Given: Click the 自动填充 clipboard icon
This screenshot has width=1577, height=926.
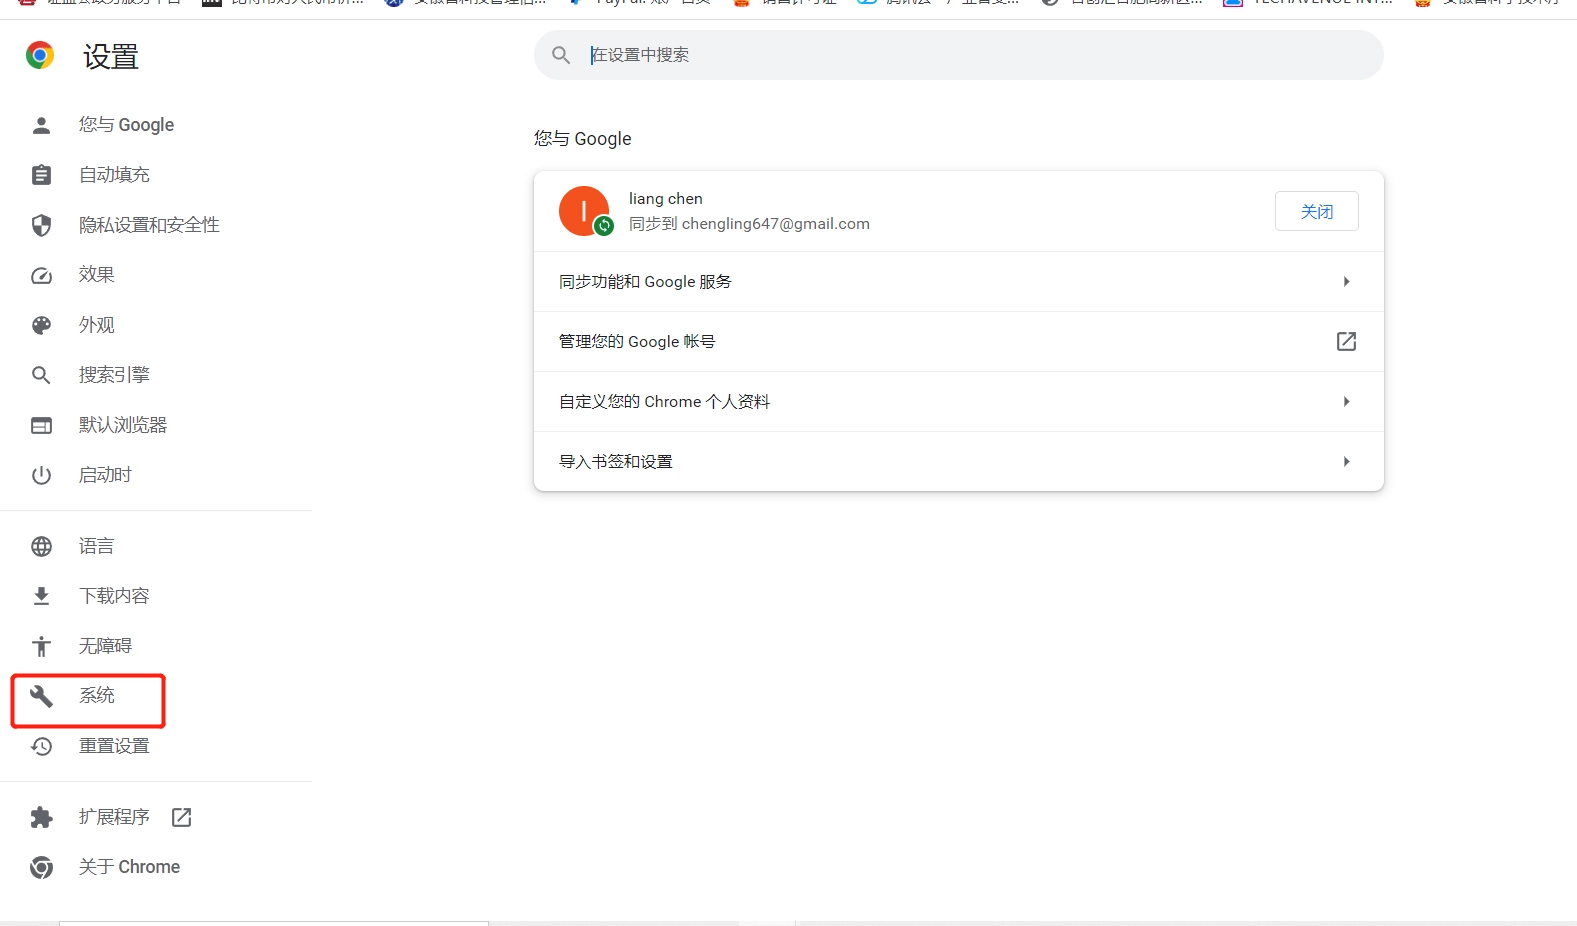Looking at the screenshot, I should coord(41,175).
